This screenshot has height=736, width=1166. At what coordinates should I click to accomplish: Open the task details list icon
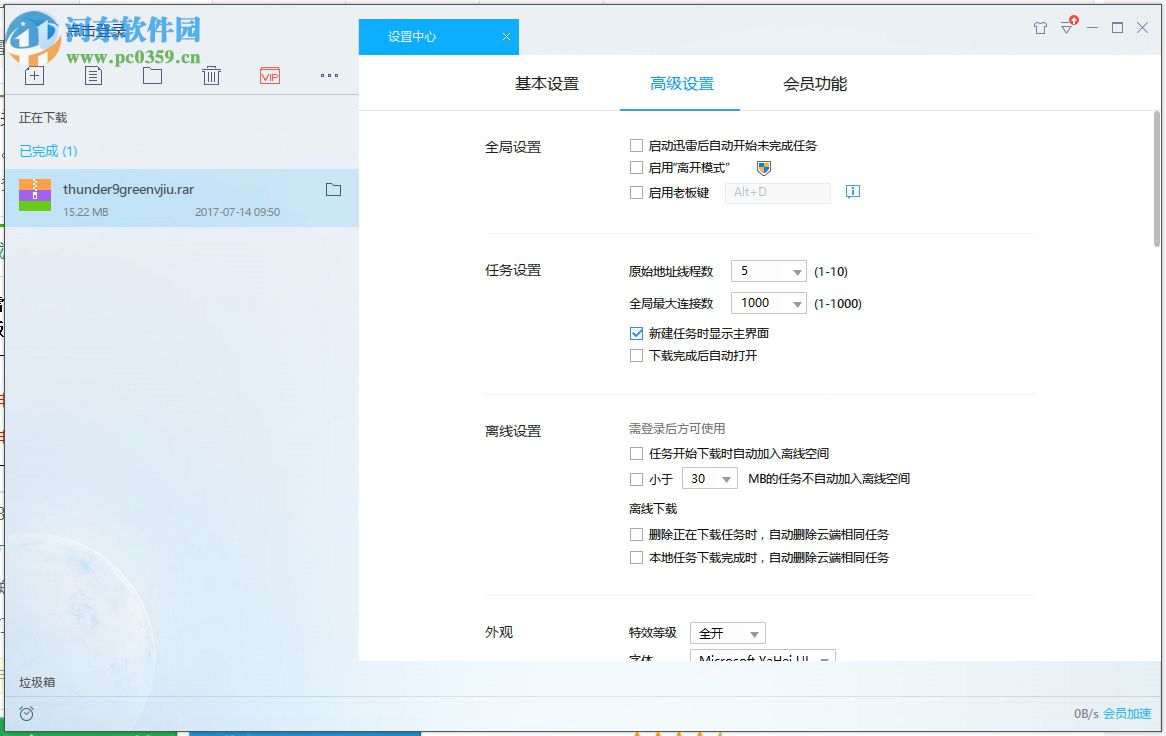pyautogui.click(x=93, y=75)
